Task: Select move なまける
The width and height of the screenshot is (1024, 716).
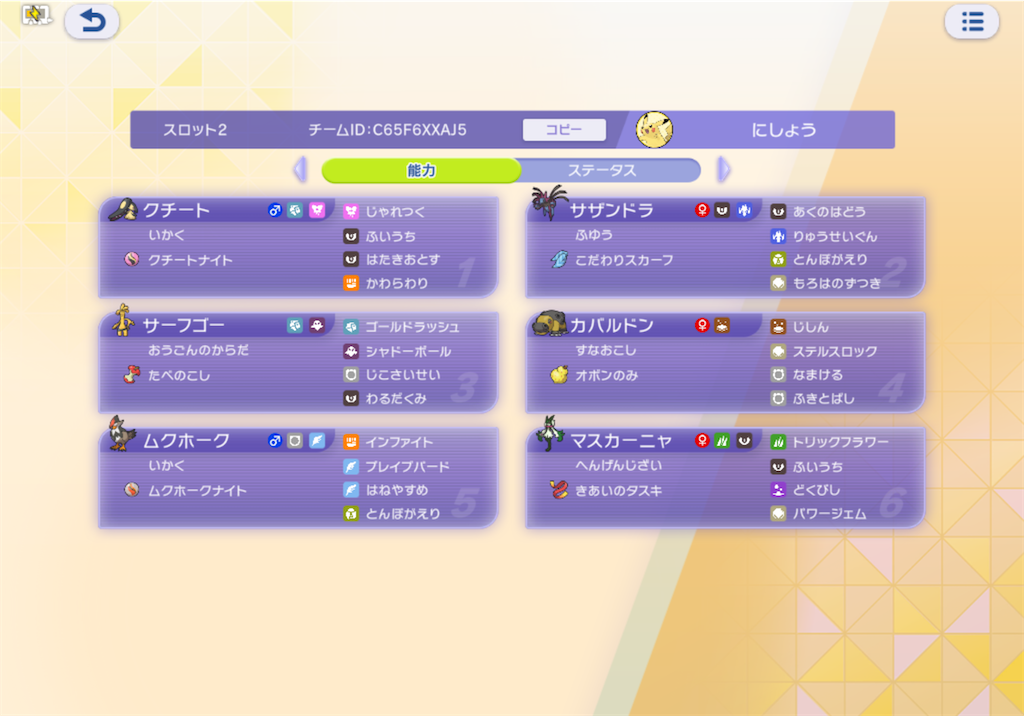Action: click(817, 375)
